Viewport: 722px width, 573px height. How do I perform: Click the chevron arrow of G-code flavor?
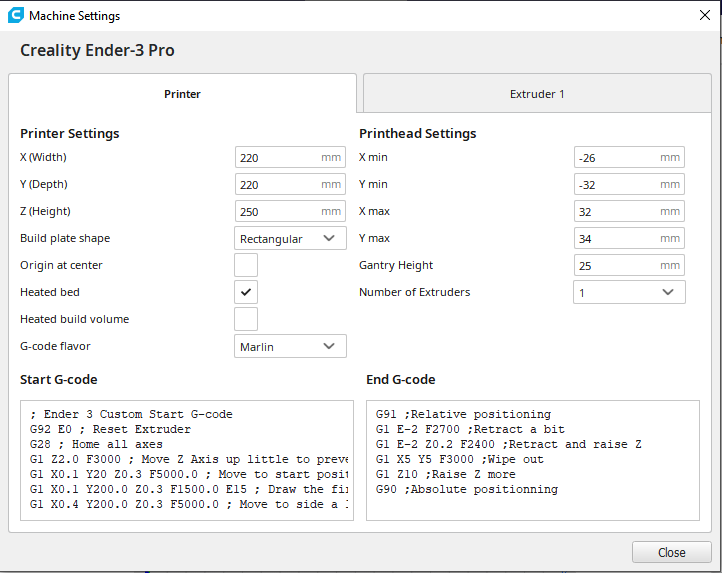tap(329, 346)
